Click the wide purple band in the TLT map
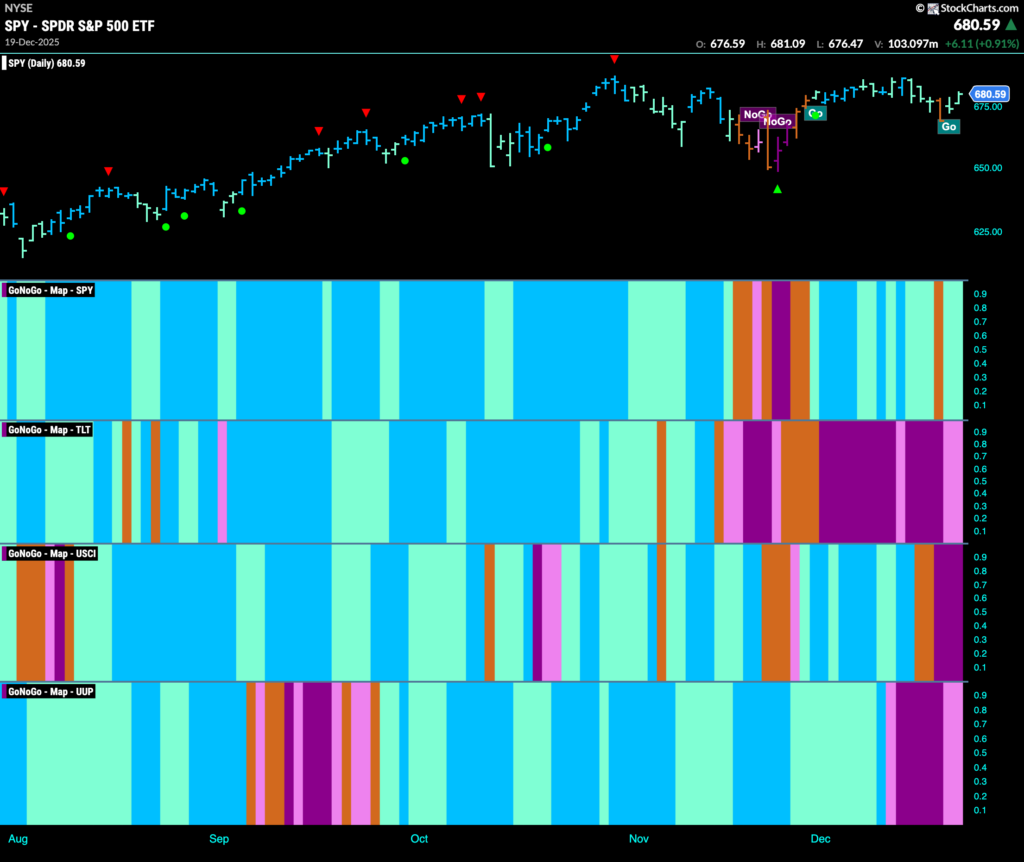The height and width of the screenshot is (862, 1024). [857, 482]
